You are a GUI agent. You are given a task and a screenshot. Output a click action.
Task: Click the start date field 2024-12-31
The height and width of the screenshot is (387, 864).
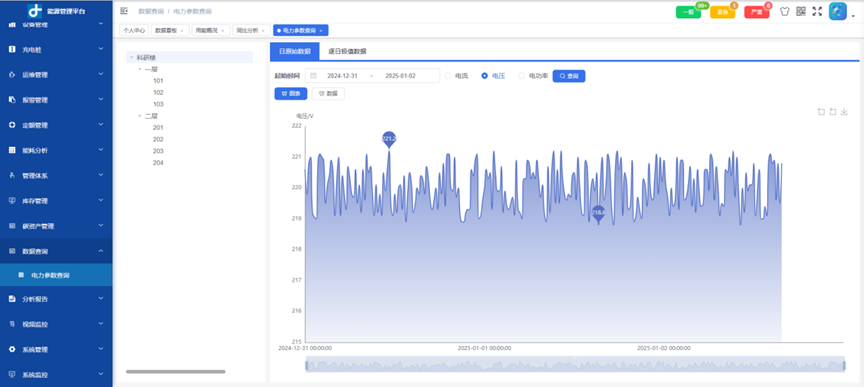[343, 76]
